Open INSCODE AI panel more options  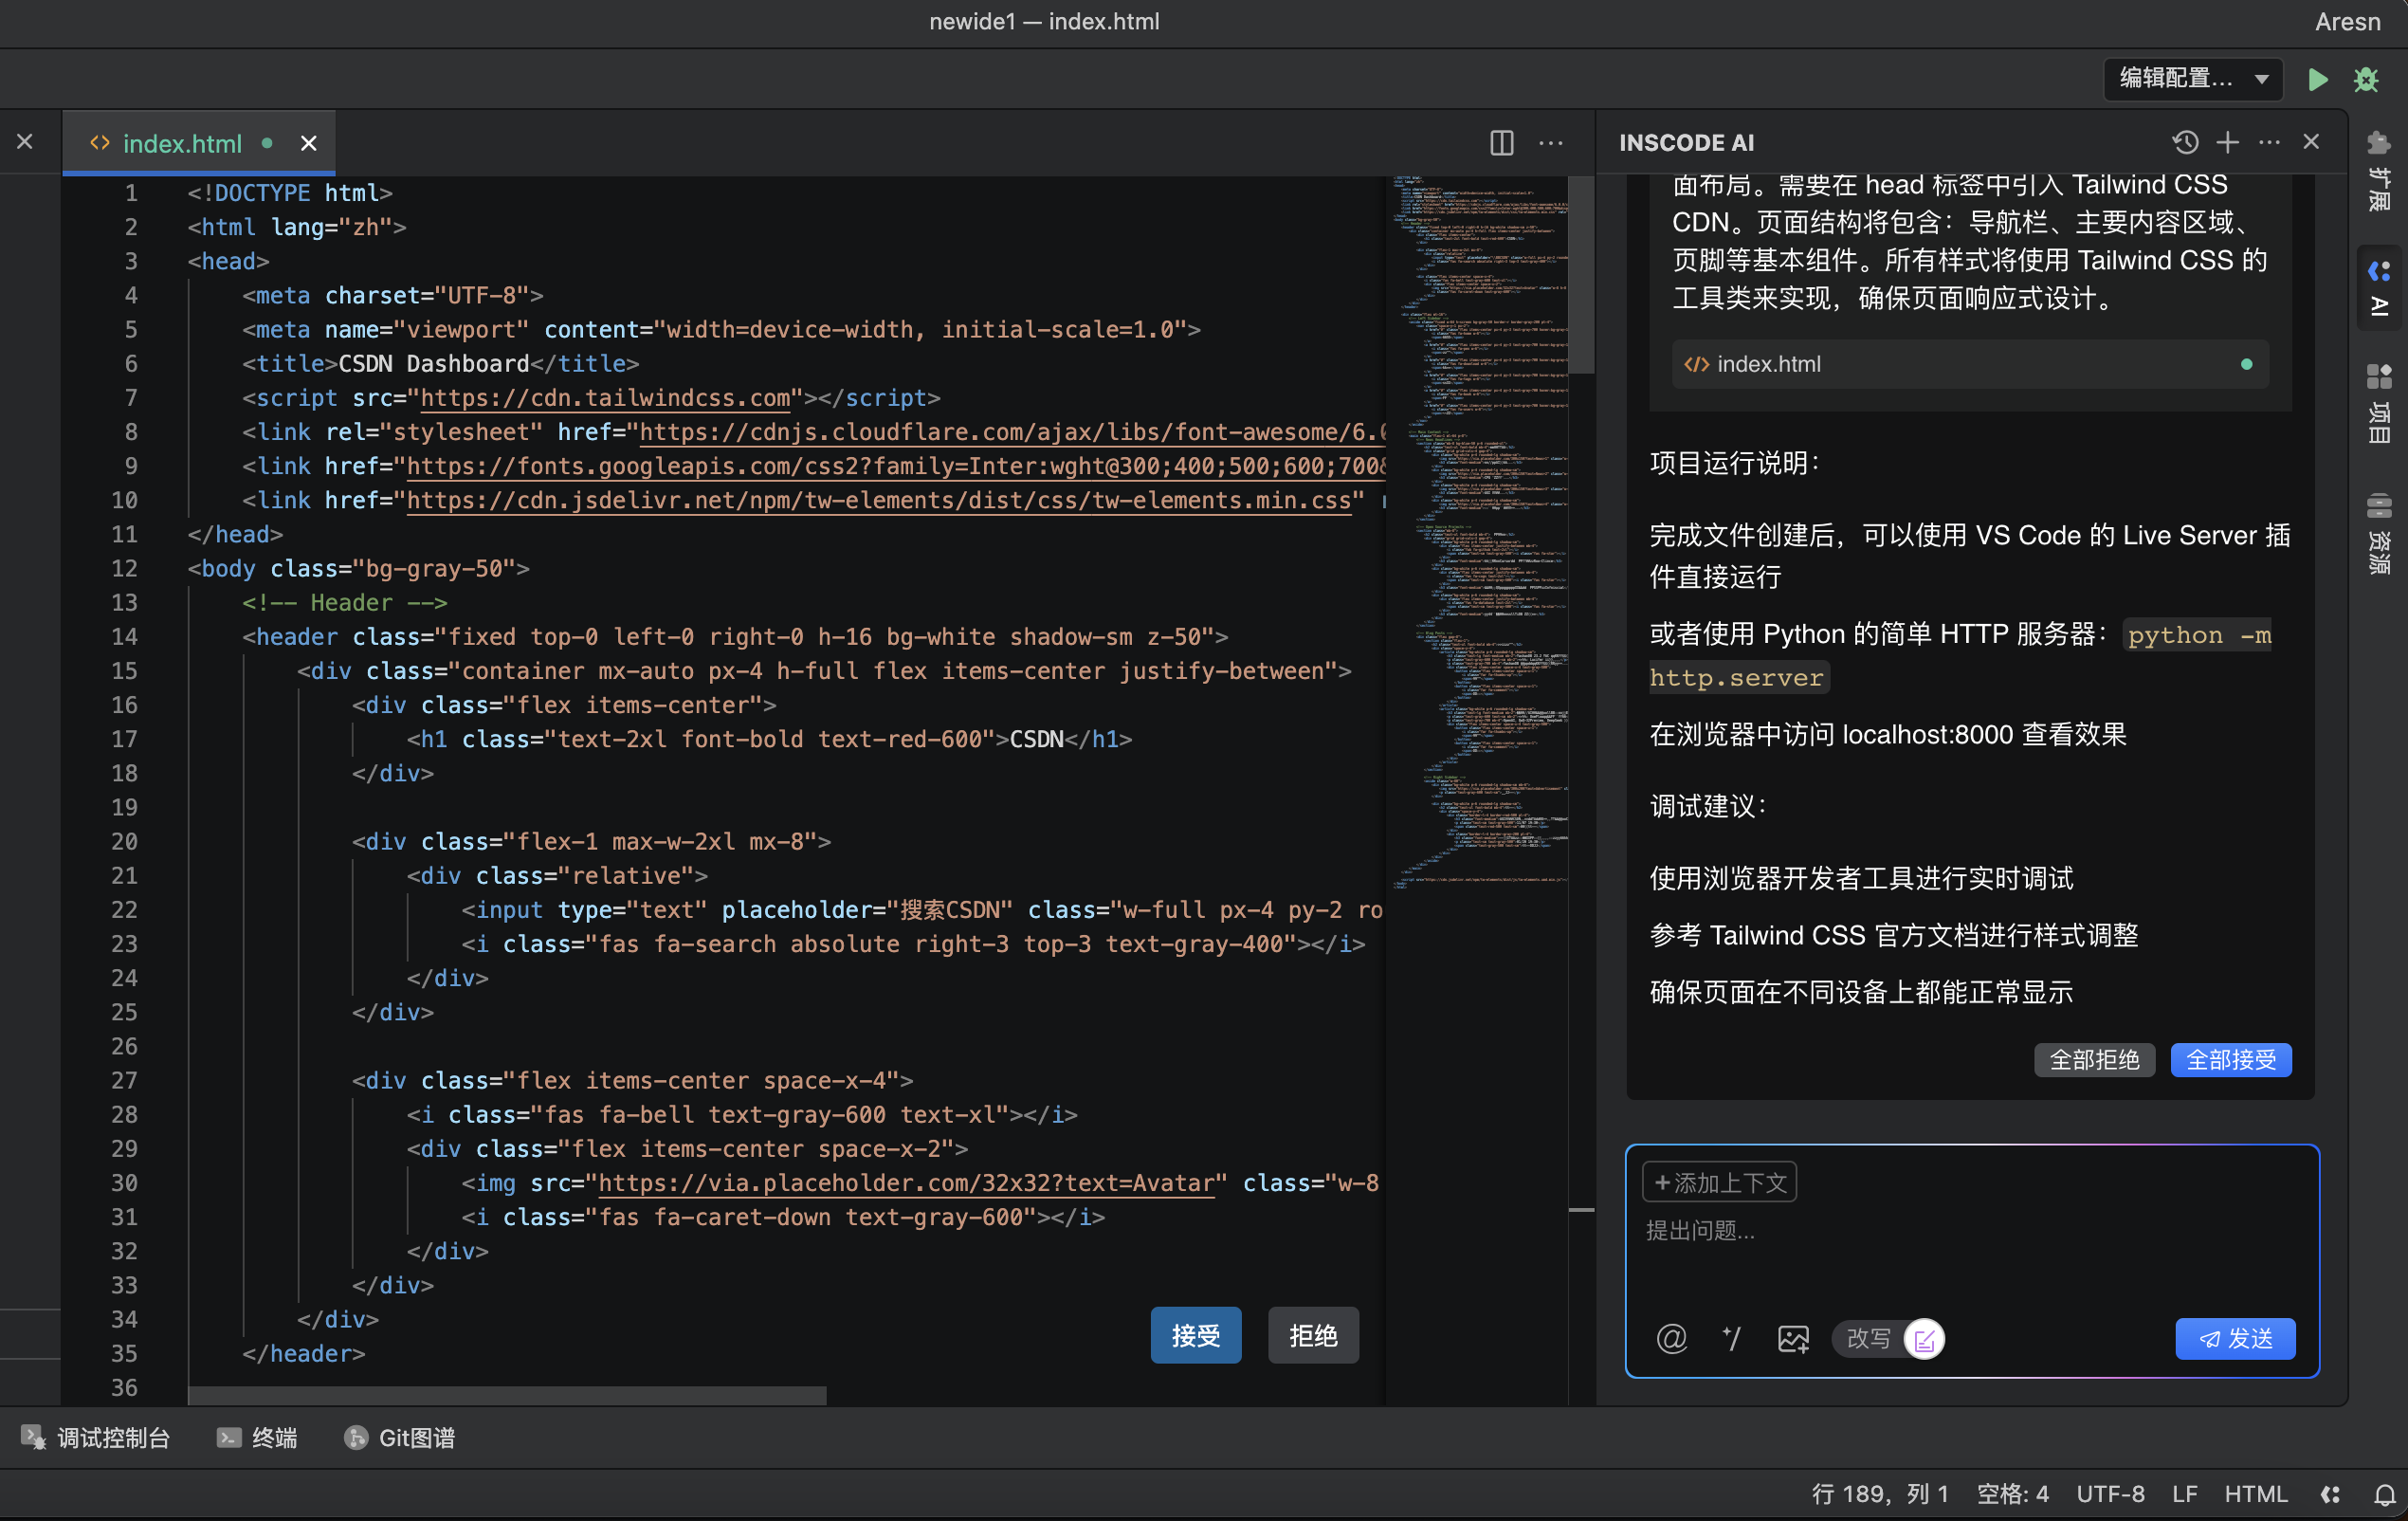2269,142
